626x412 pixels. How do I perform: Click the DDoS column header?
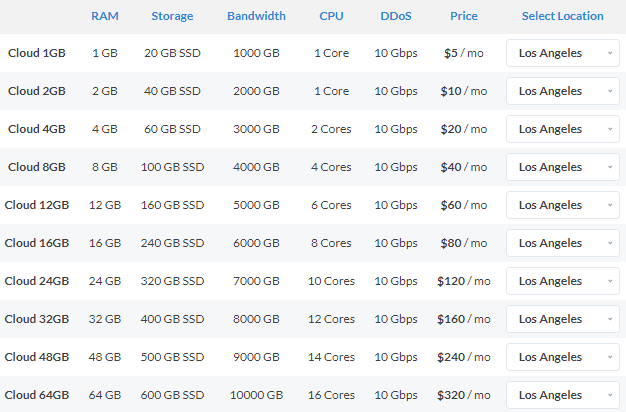coord(396,16)
